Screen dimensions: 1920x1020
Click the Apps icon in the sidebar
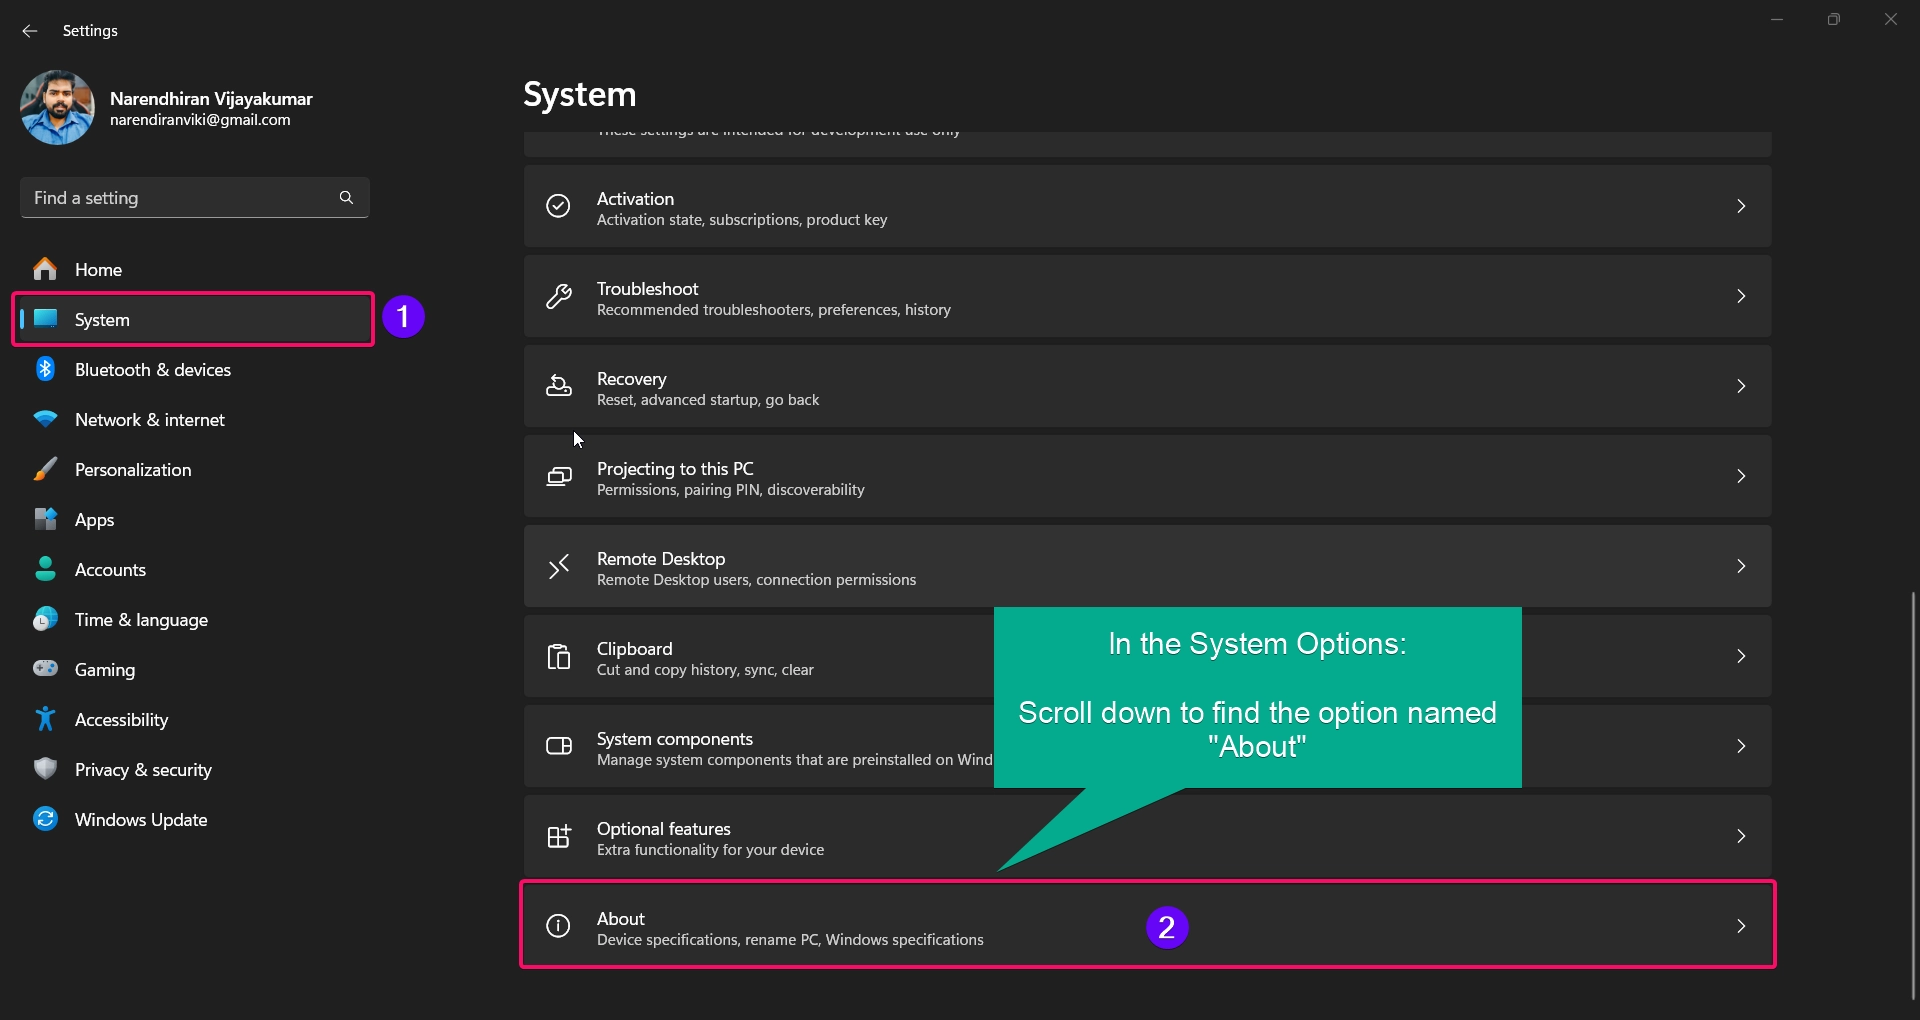pyautogui.click(x=45, y=519)
